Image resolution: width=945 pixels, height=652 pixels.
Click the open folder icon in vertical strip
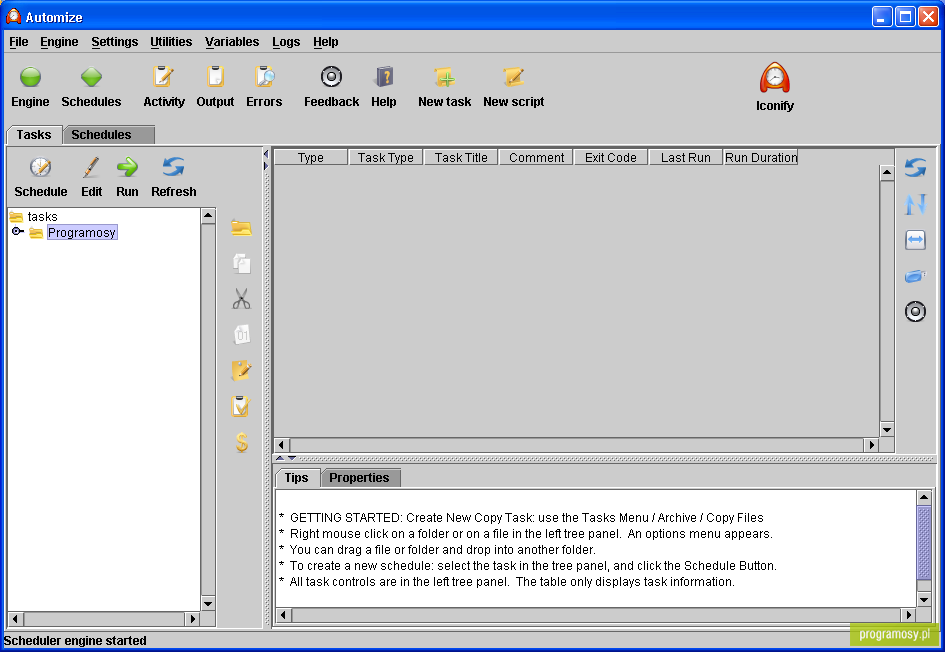pyautogui.click(x=241, y=228)
